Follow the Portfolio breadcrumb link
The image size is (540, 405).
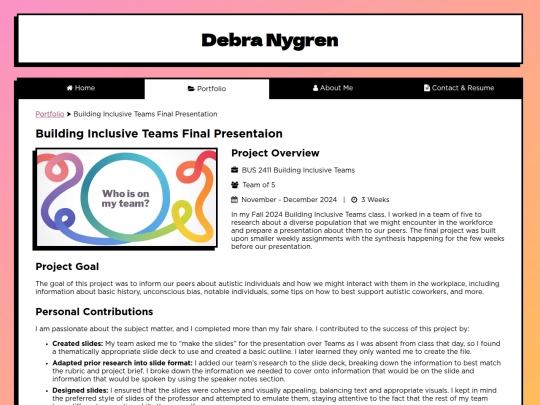click(x=50, y=114)
